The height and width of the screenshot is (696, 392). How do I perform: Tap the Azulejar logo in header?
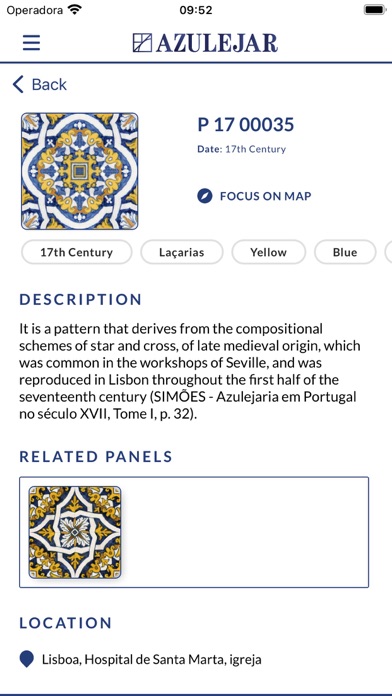click(x=205, y=43)
